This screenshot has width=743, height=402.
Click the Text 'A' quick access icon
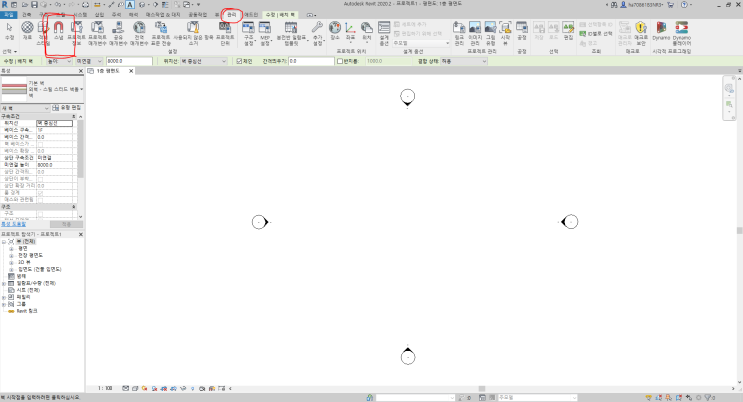click(x=129, y=5)
